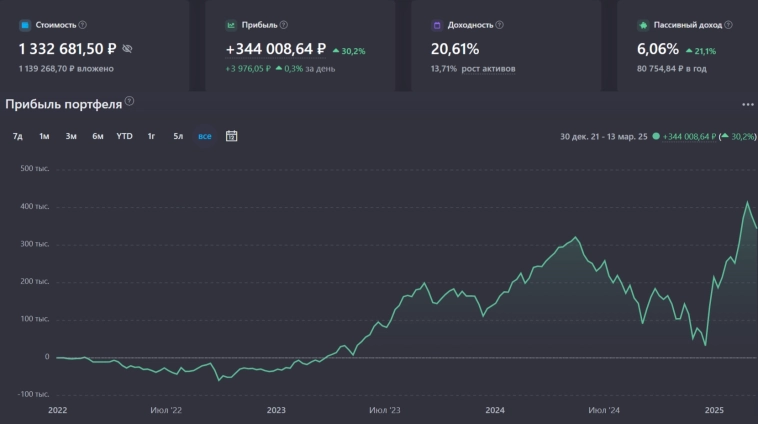Click the chart line near the 2025 peak
Image resolution: width=758 pixels, height=424 pixels.
[747, 203]
